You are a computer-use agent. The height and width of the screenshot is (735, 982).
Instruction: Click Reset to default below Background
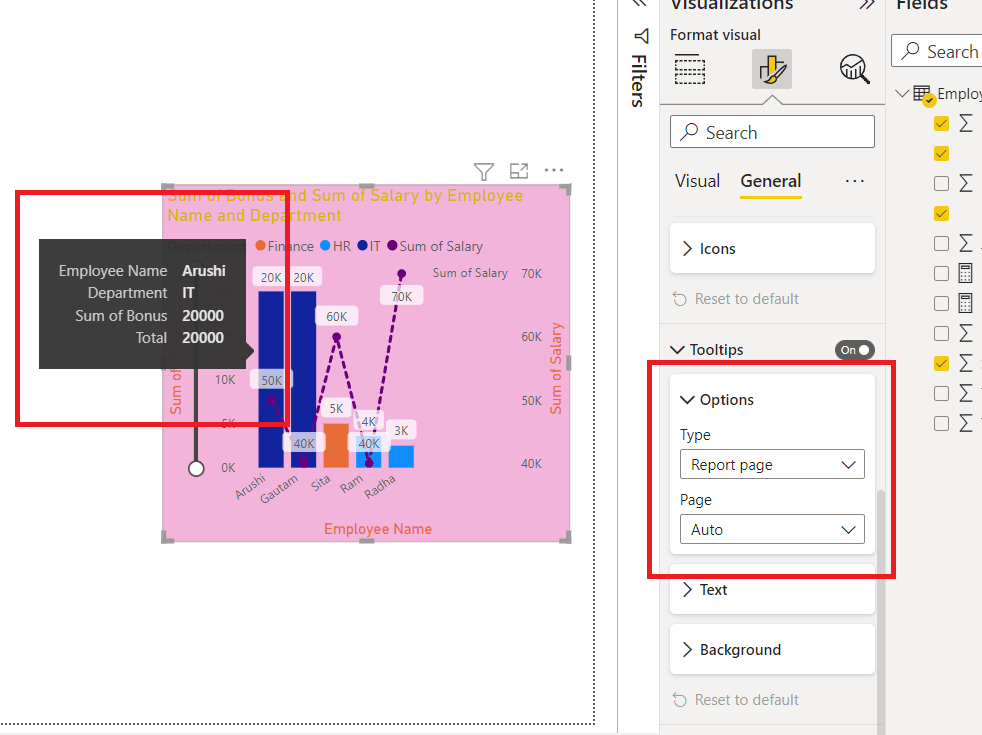[x=745, y=699]
